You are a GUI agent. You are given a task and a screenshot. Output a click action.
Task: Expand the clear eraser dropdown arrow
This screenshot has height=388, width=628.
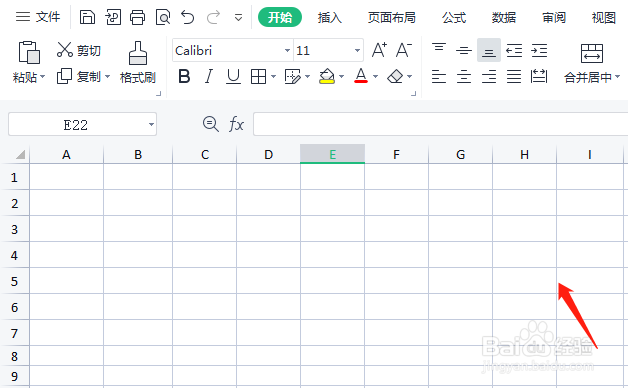[x=410, y=76]
